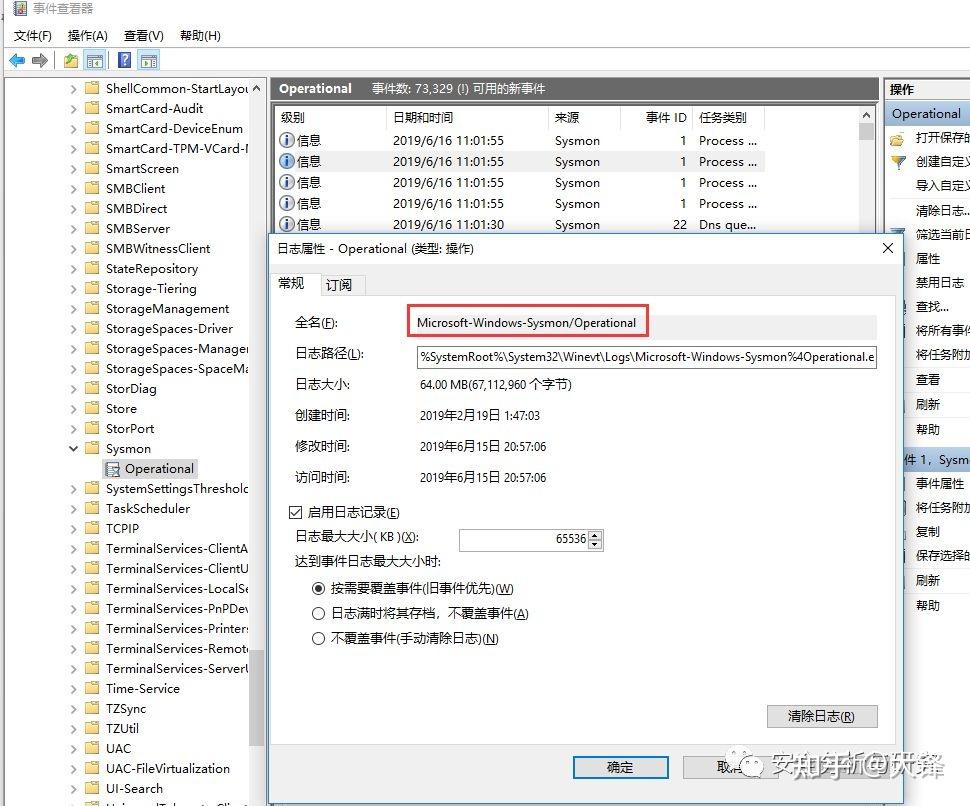This screenshot has height=806, width=970.
Task: Toggle the enable logging checkbox
Action: [296, 512]
